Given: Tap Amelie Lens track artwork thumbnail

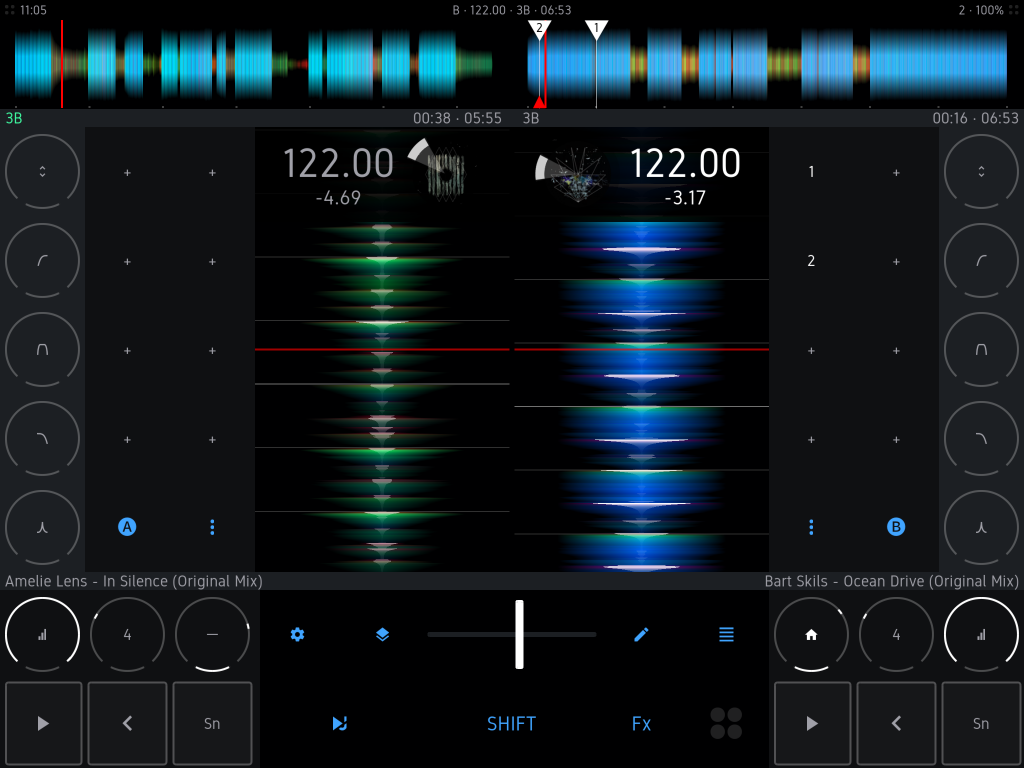Looking at the screenshot, I should [445, 172].
